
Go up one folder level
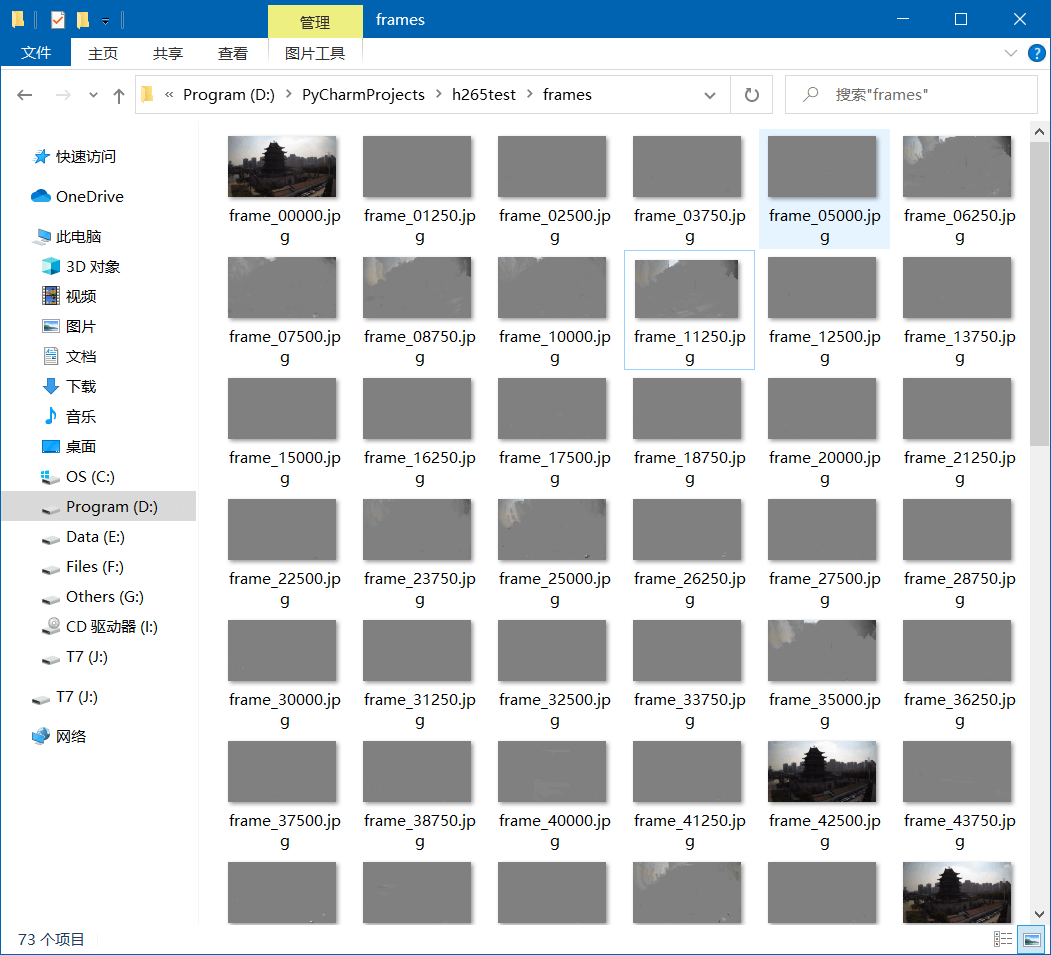tap(119, 95)
